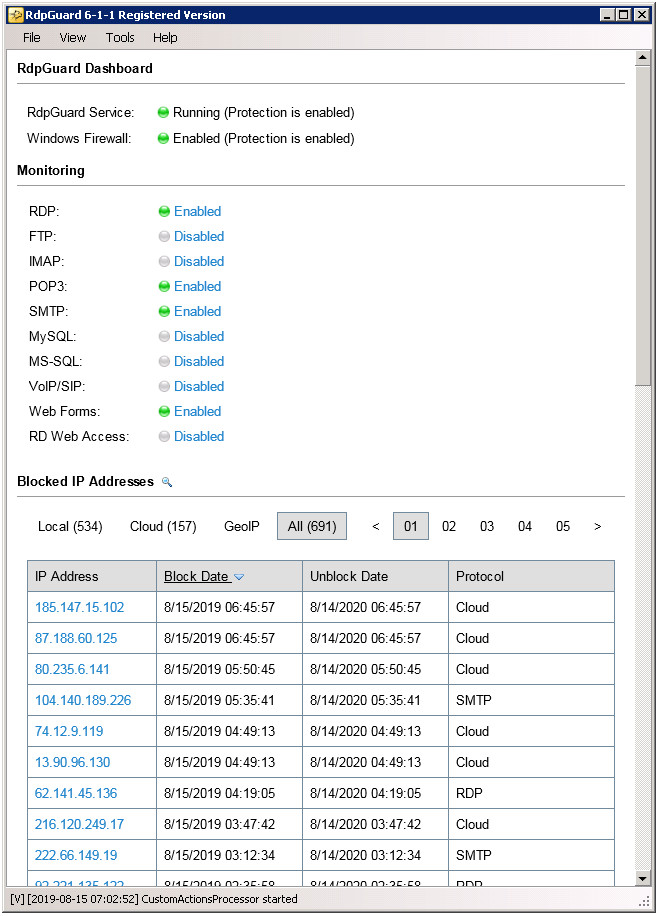Image resolution: width=659 pixels, height=916 pixels.
Task: Sort by the IP Address column header
Action: tap(92, 577)
